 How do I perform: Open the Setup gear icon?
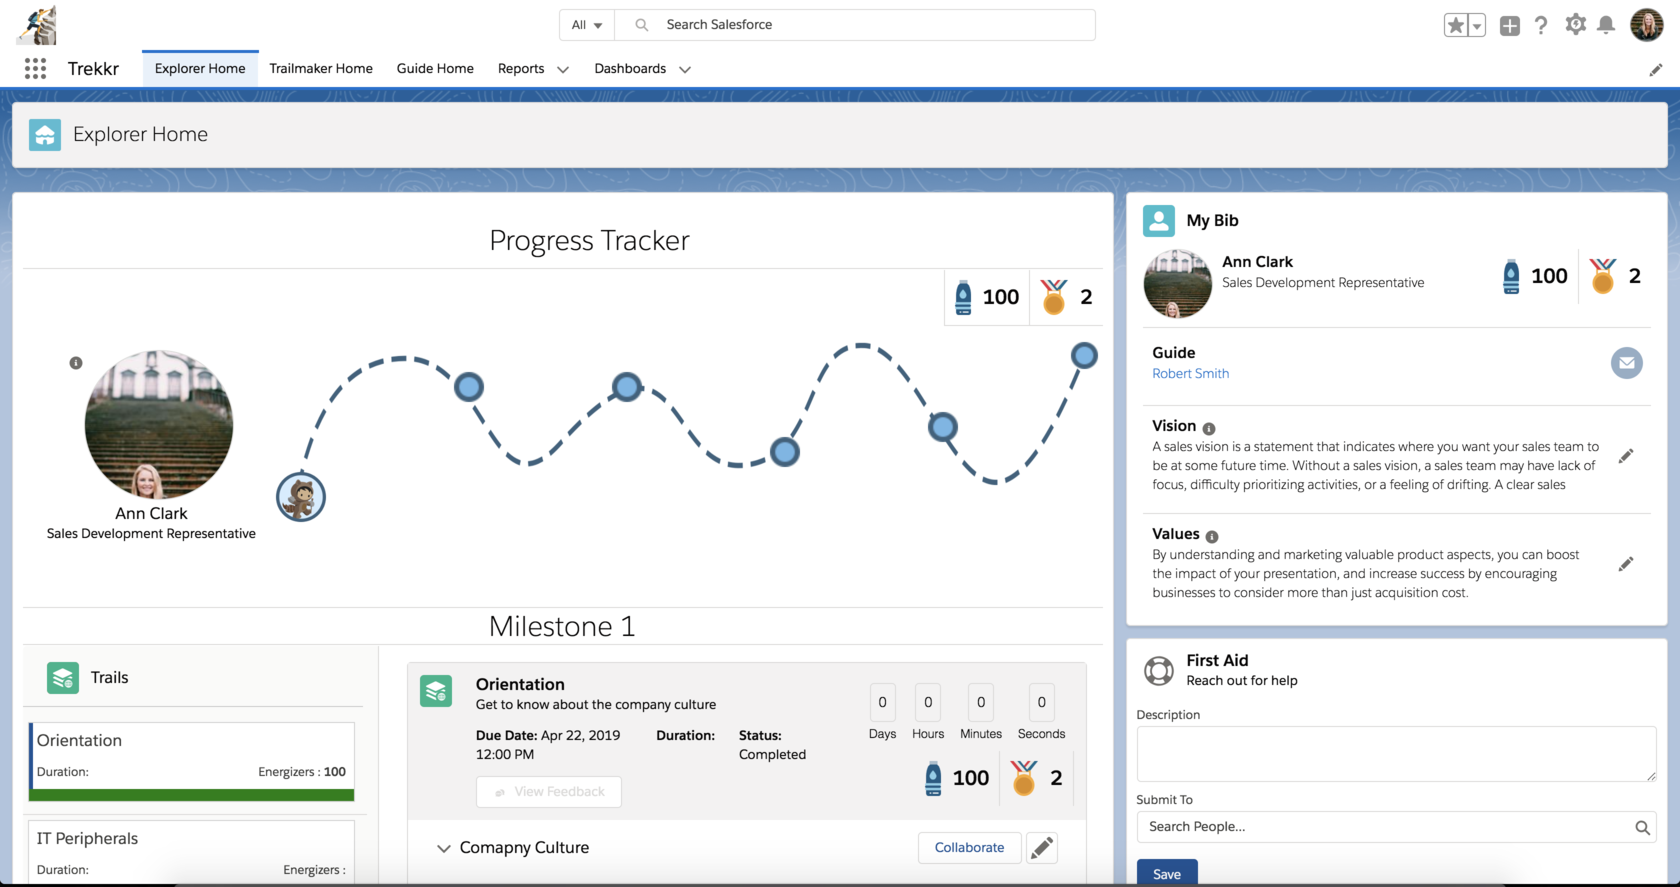pyautogui.click(x=1576, y=25)
